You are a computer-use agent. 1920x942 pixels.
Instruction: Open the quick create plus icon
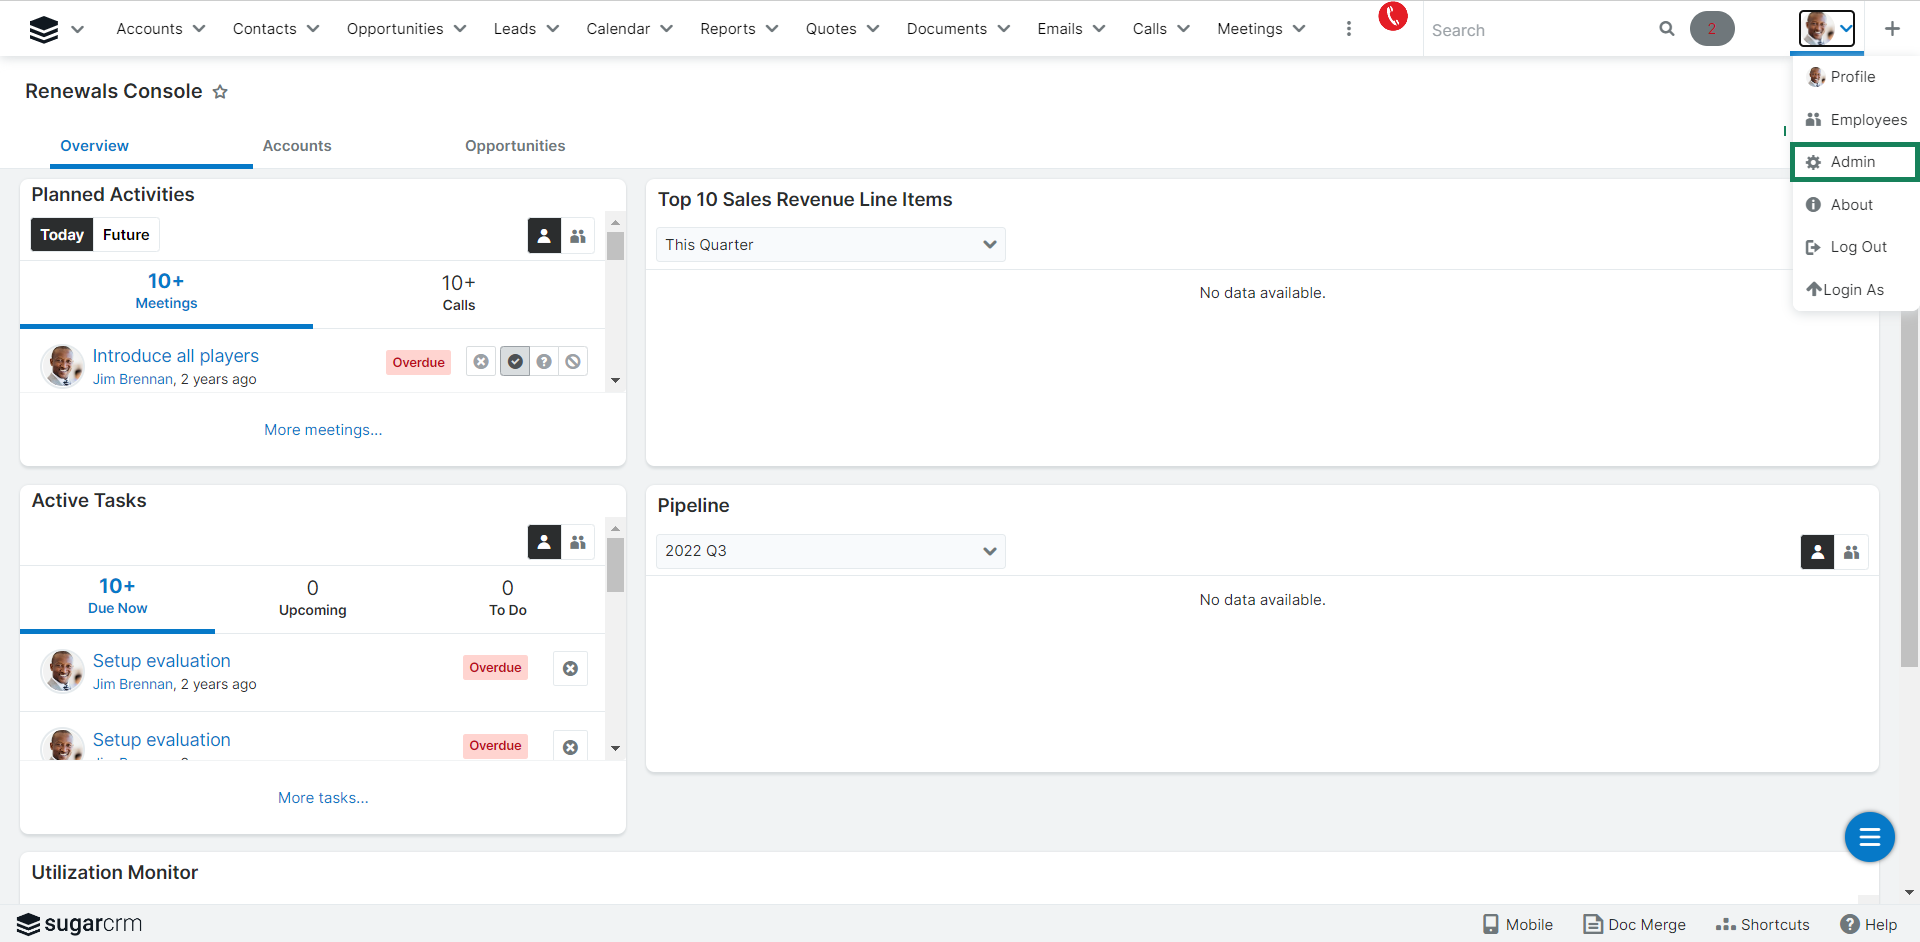1891,29
